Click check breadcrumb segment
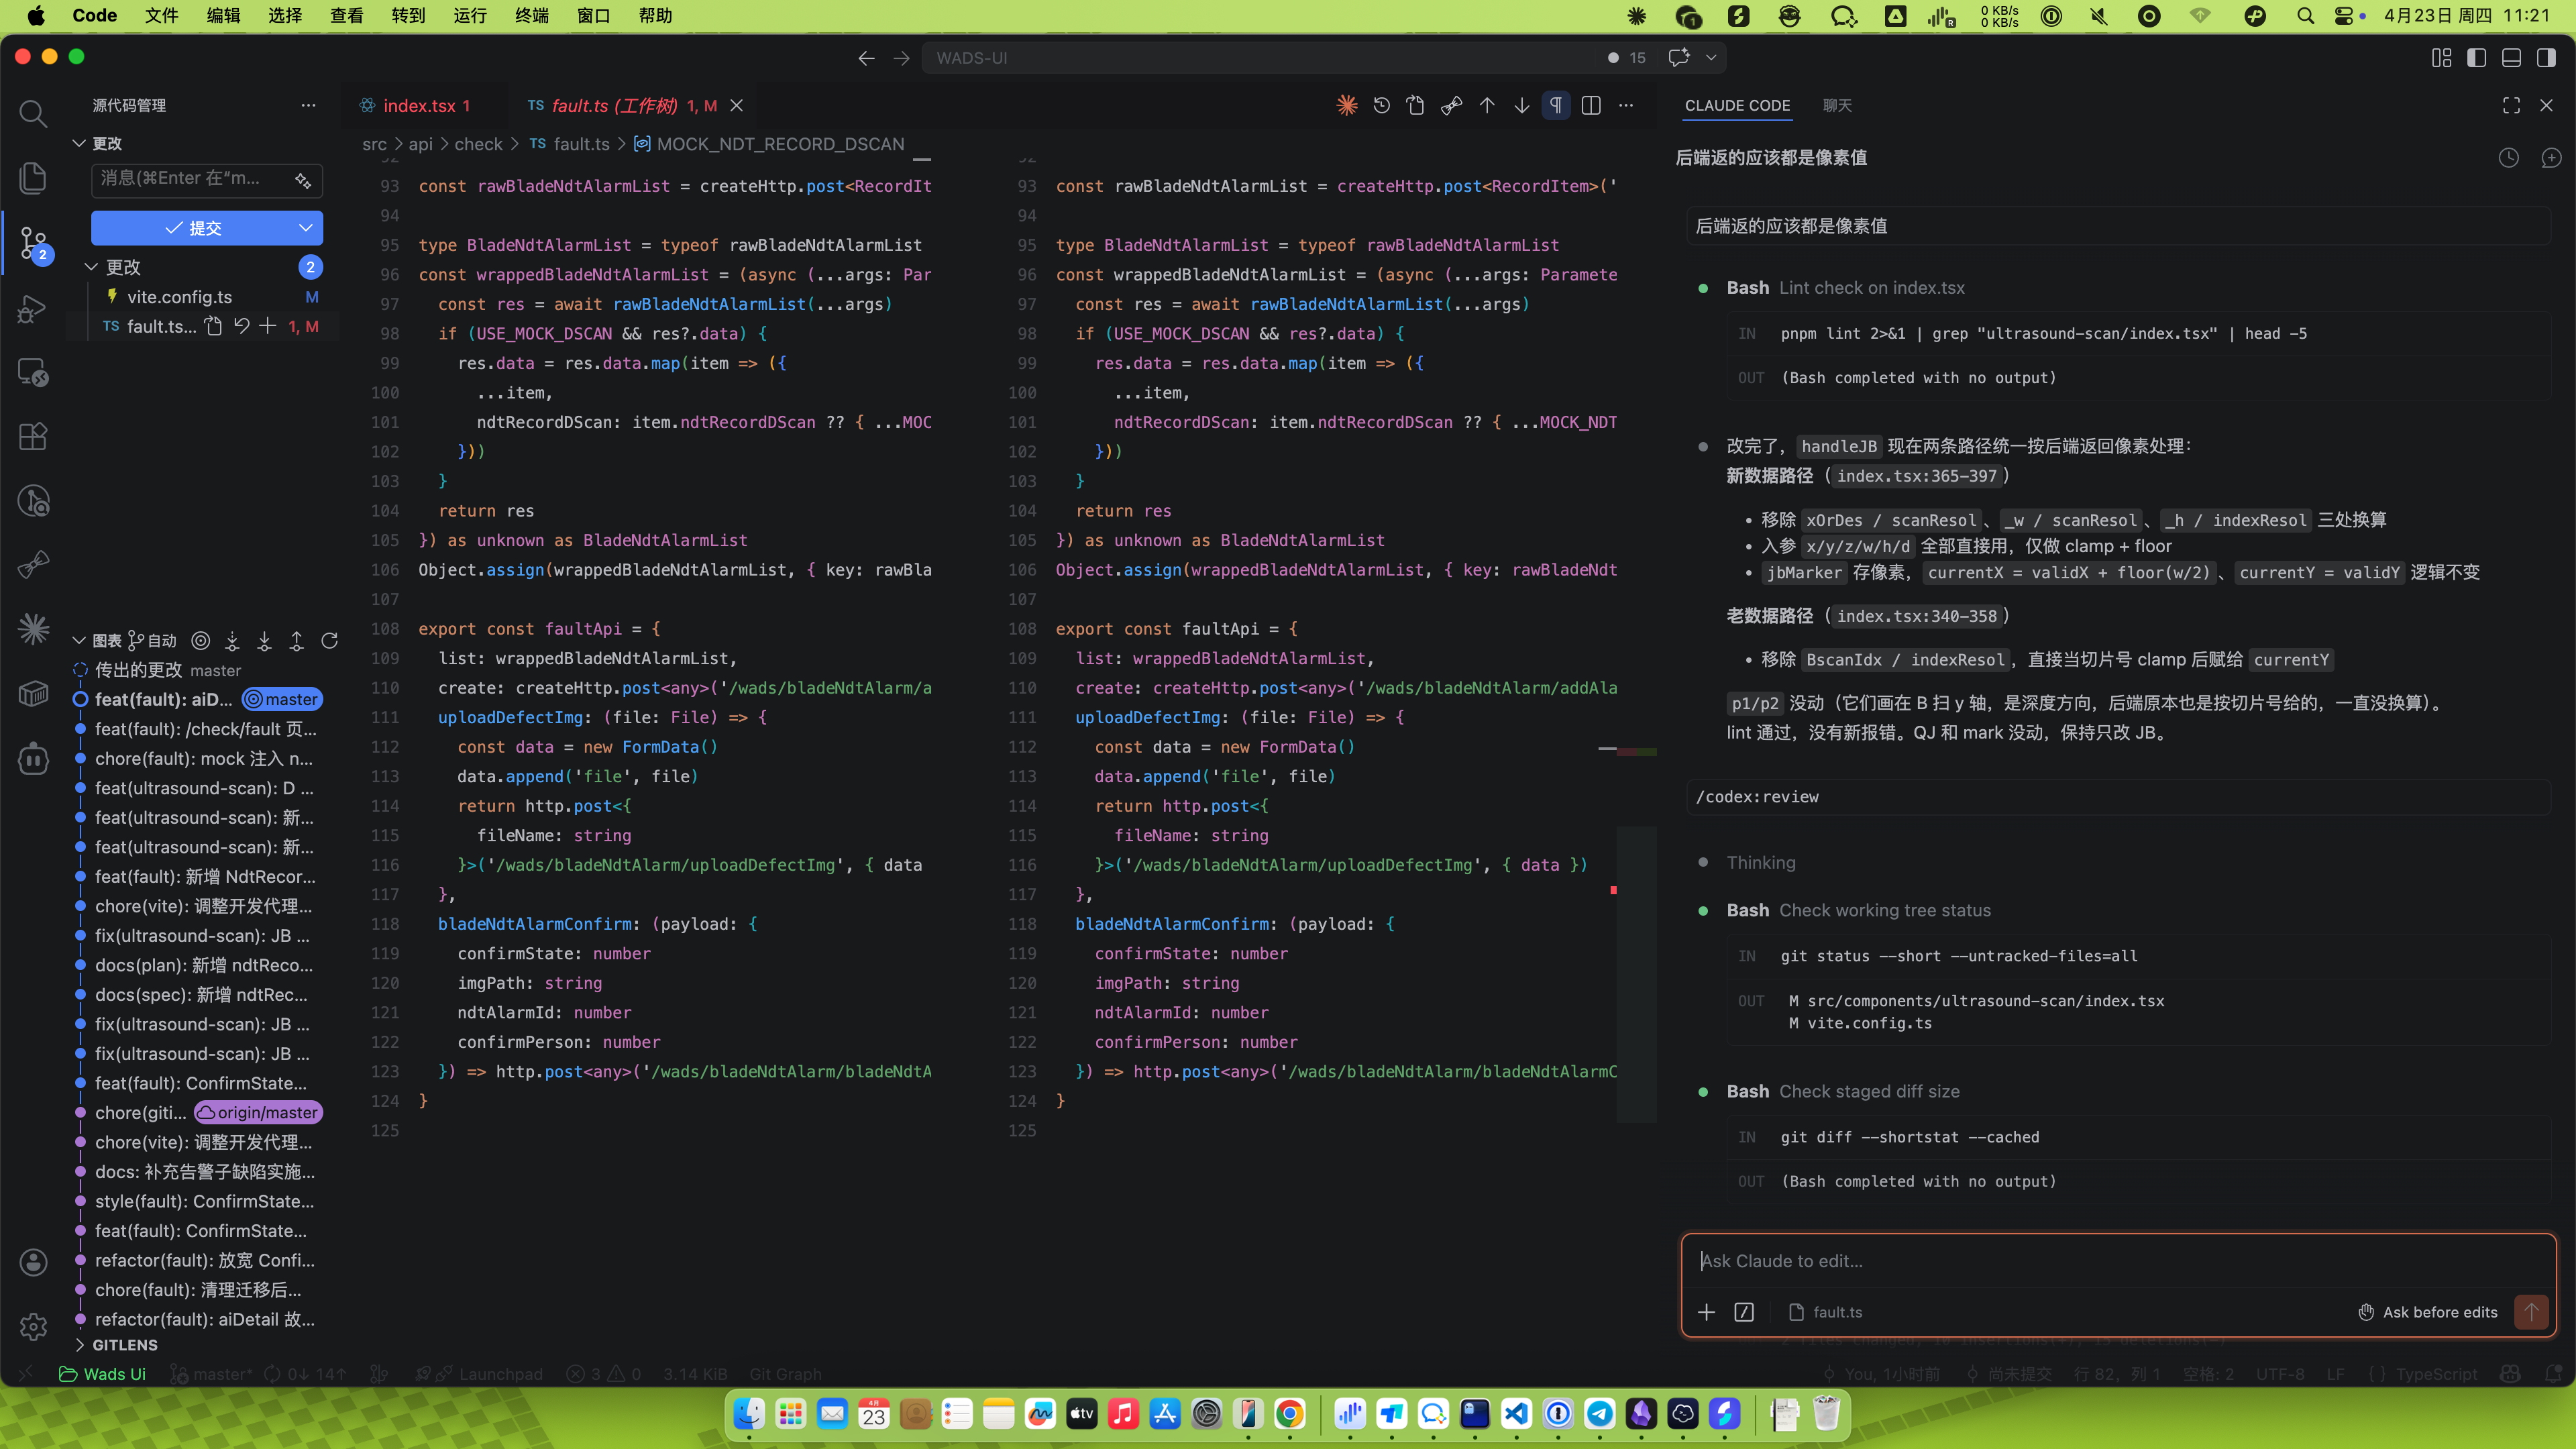The height and width of the screenshot is (1449, 2576). [478, 144]
